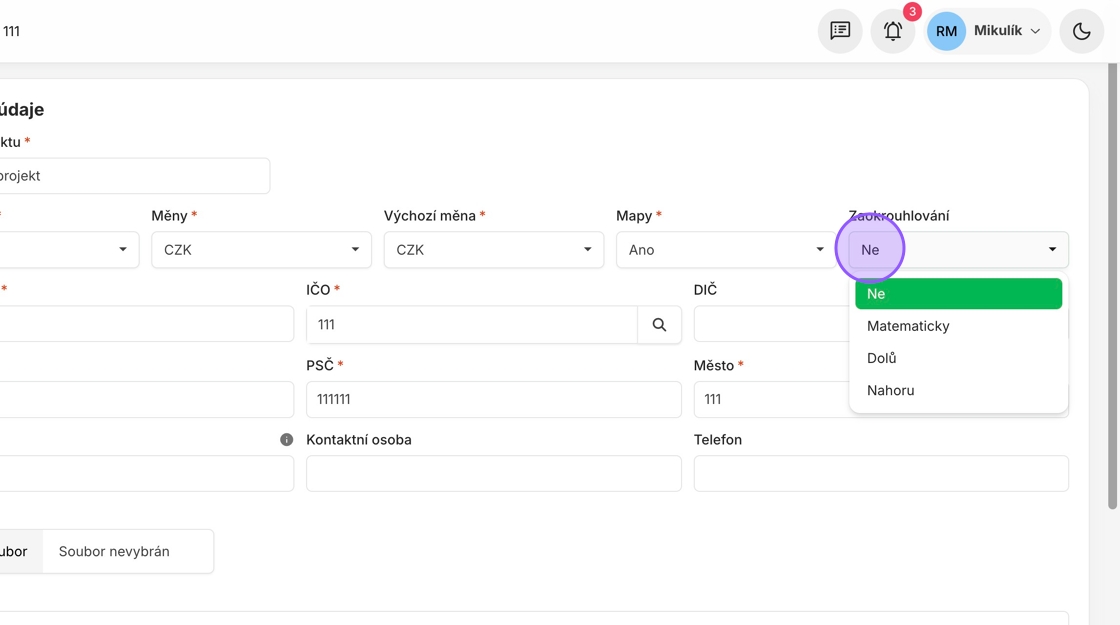Image resolution: width=1120 pixels, height=625 pixels.
Task: Open the partially visible leftmost dropdown
Action: click(69, 249)
